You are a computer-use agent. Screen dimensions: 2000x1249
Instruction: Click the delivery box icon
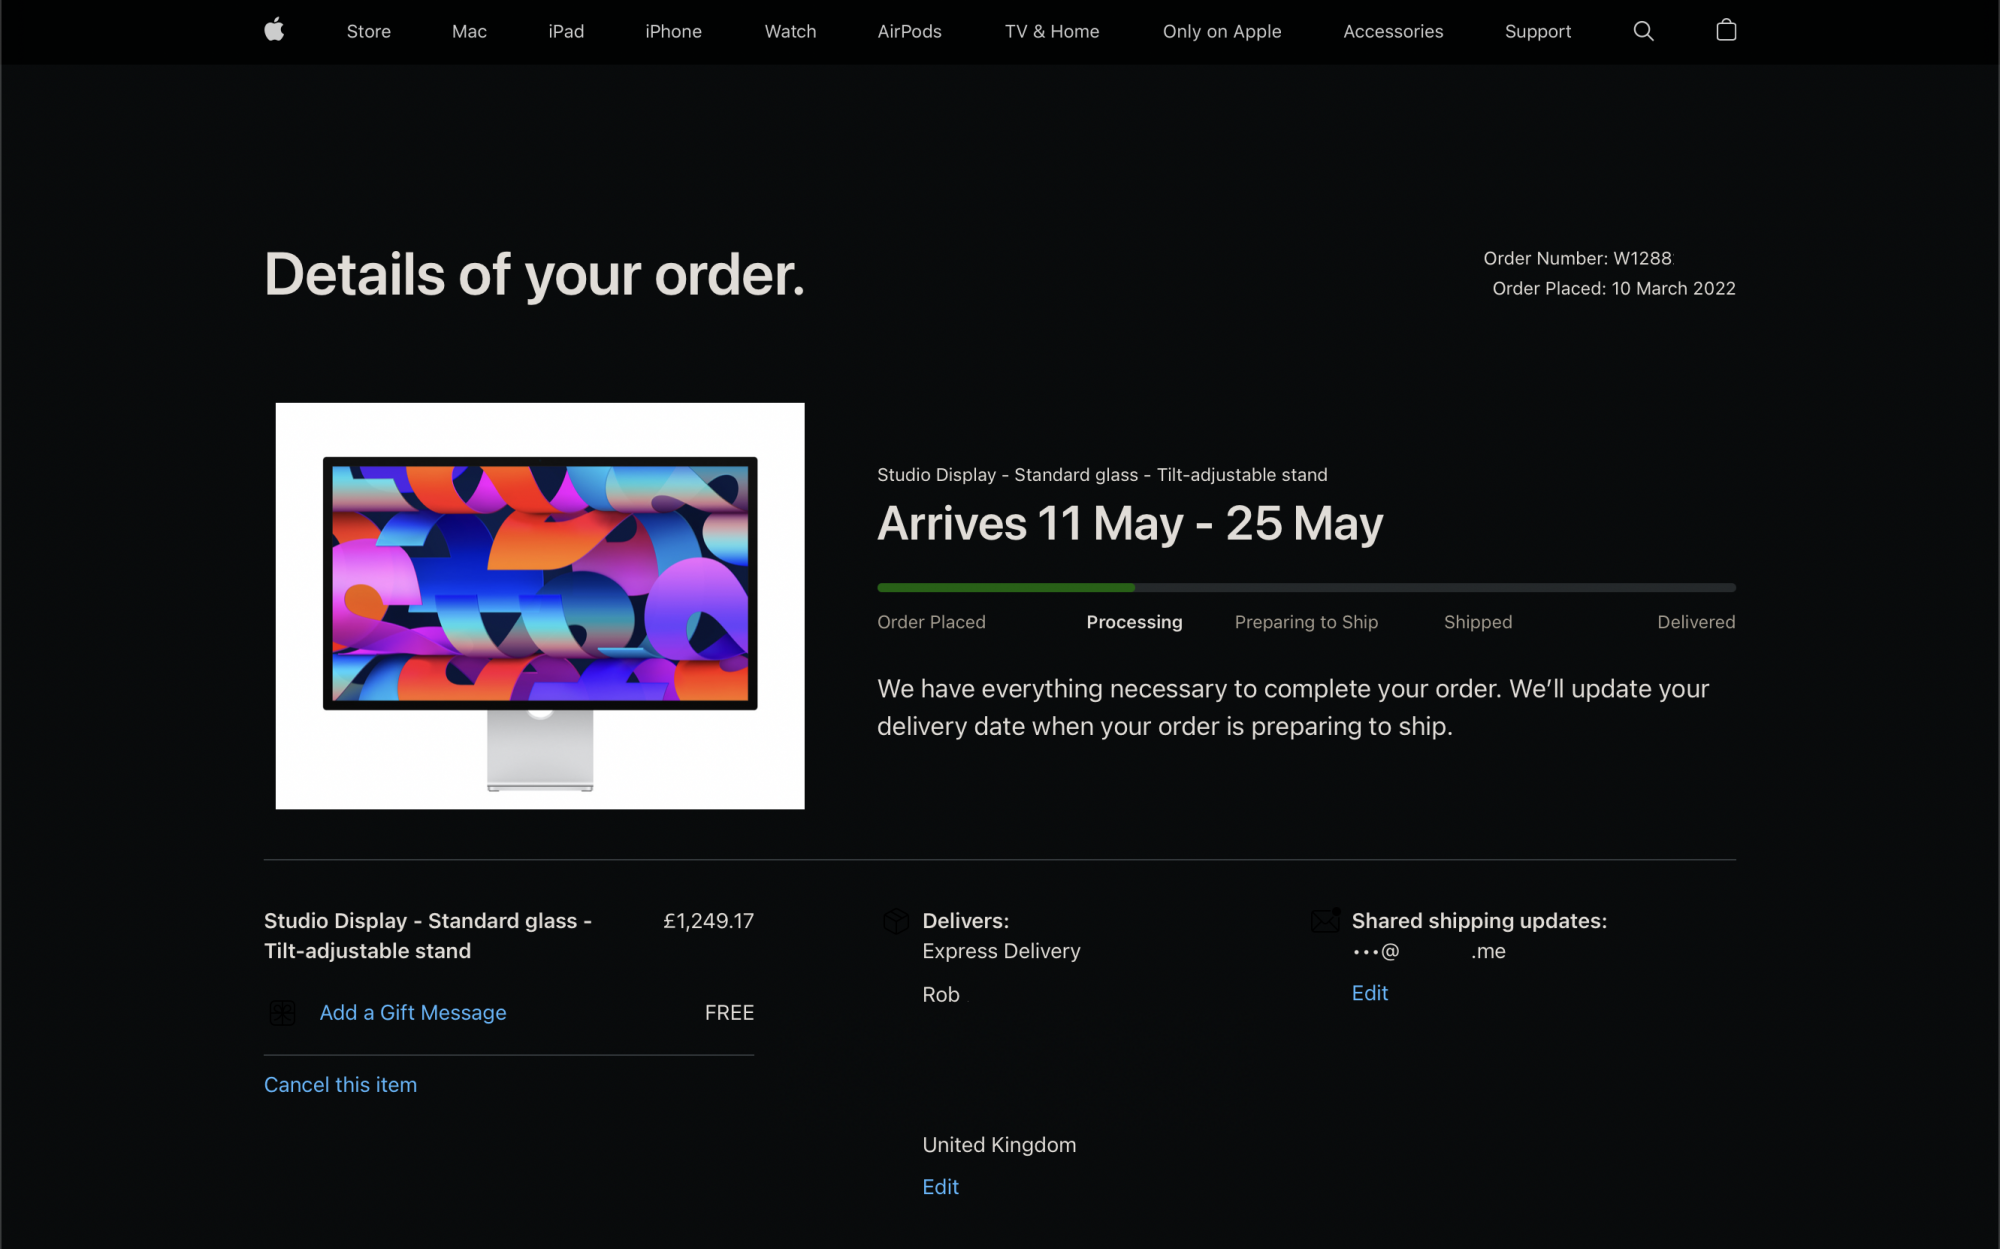(896, 921)
